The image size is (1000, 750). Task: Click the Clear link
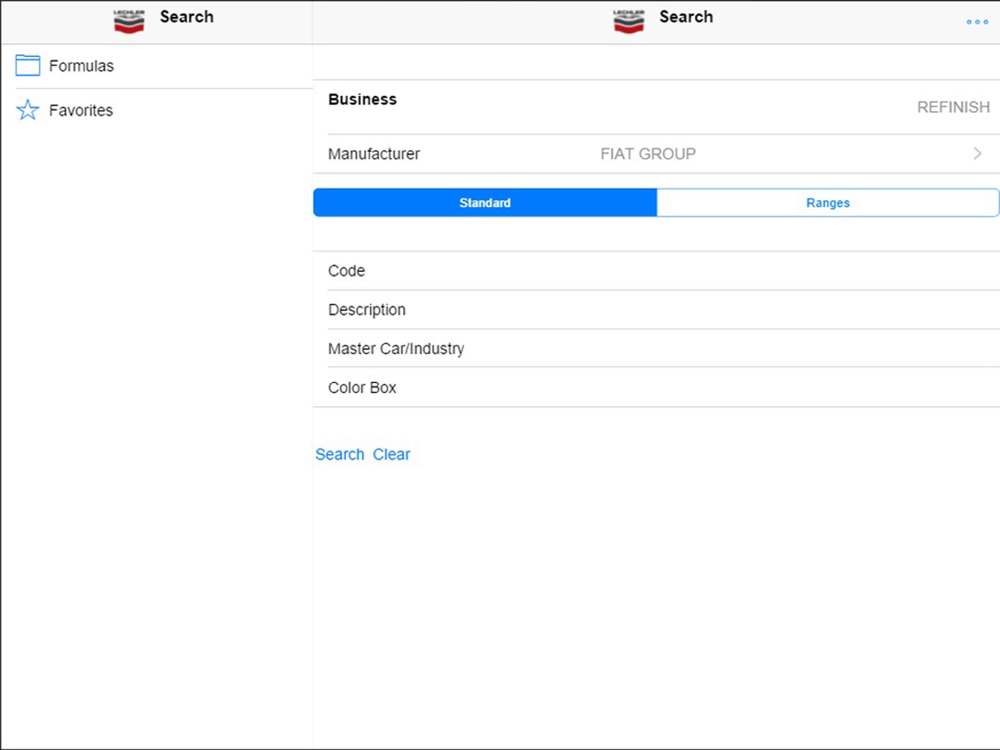(x=391, y=454)
